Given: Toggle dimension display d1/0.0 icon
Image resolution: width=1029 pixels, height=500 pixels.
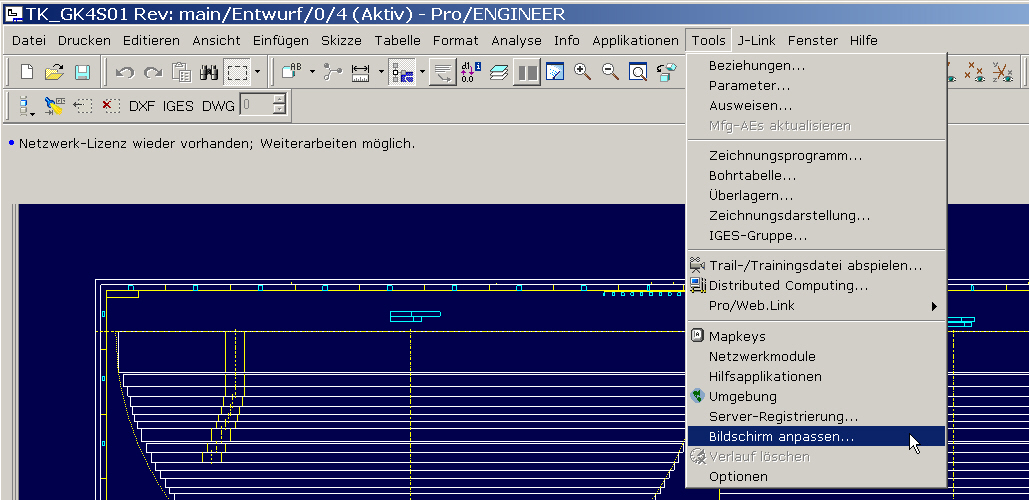Looking at the screenshot, I should tap(471, 72).
